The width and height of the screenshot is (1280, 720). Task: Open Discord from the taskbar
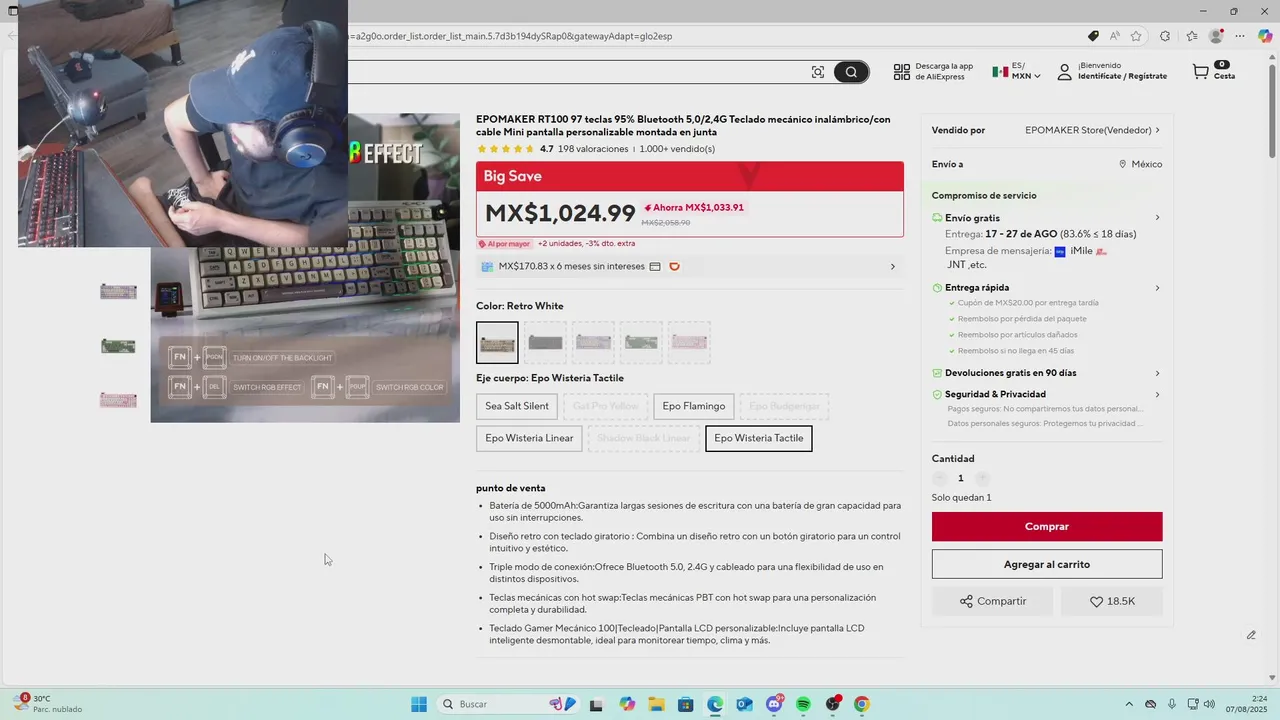pos(774,704)
